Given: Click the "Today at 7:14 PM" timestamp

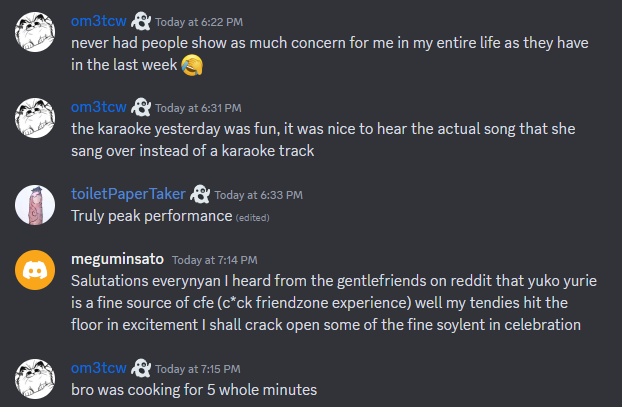Looking at the screenshot, I should (215, 260).
